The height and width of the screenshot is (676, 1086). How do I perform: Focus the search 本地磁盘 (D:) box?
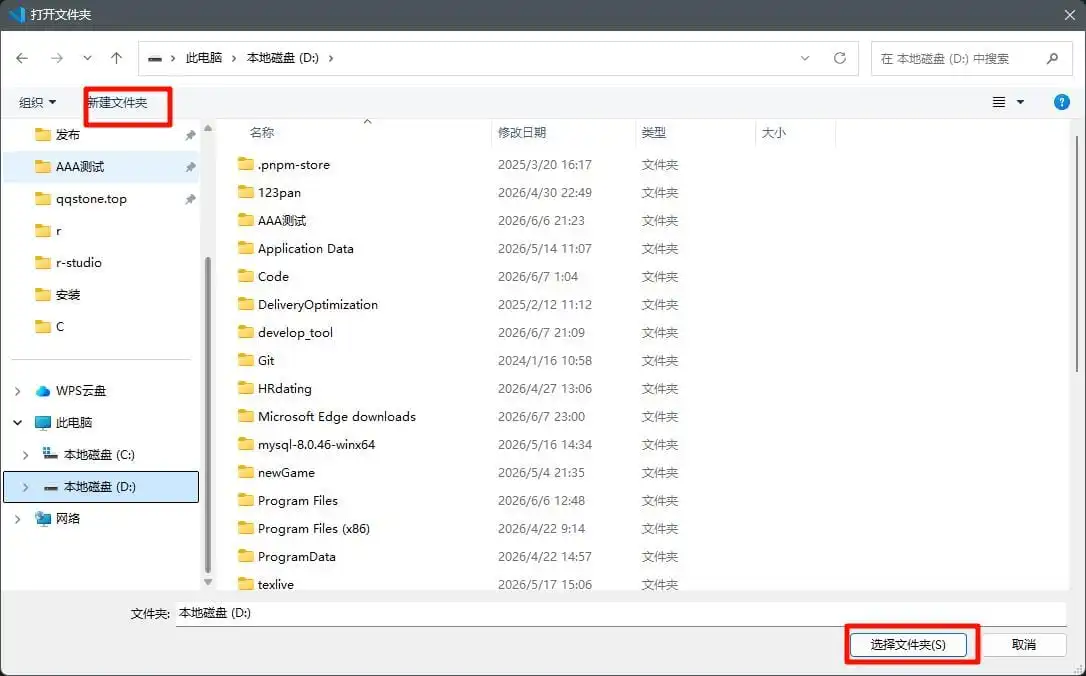[x=970, y=58]
